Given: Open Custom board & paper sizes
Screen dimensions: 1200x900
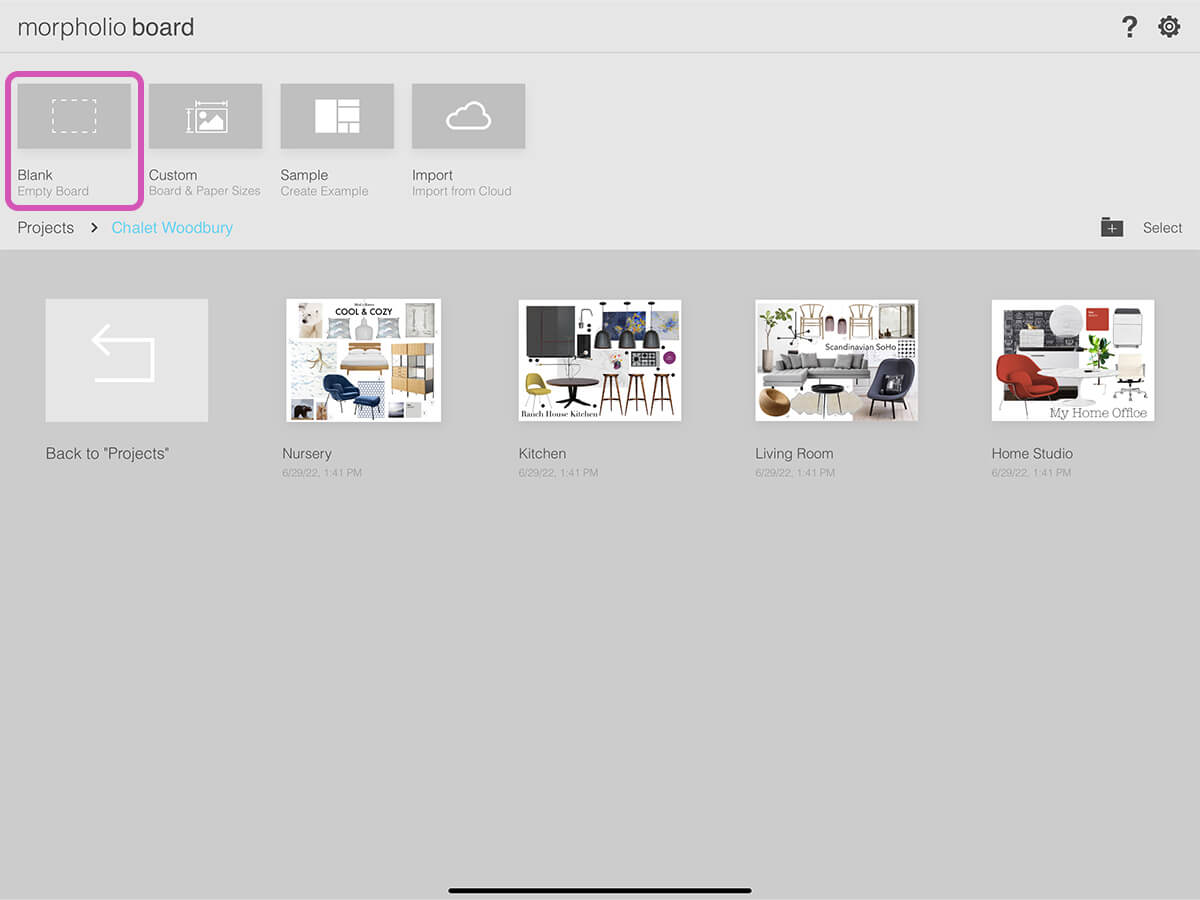Looking at the screenshot, I should tap(205, 116).
